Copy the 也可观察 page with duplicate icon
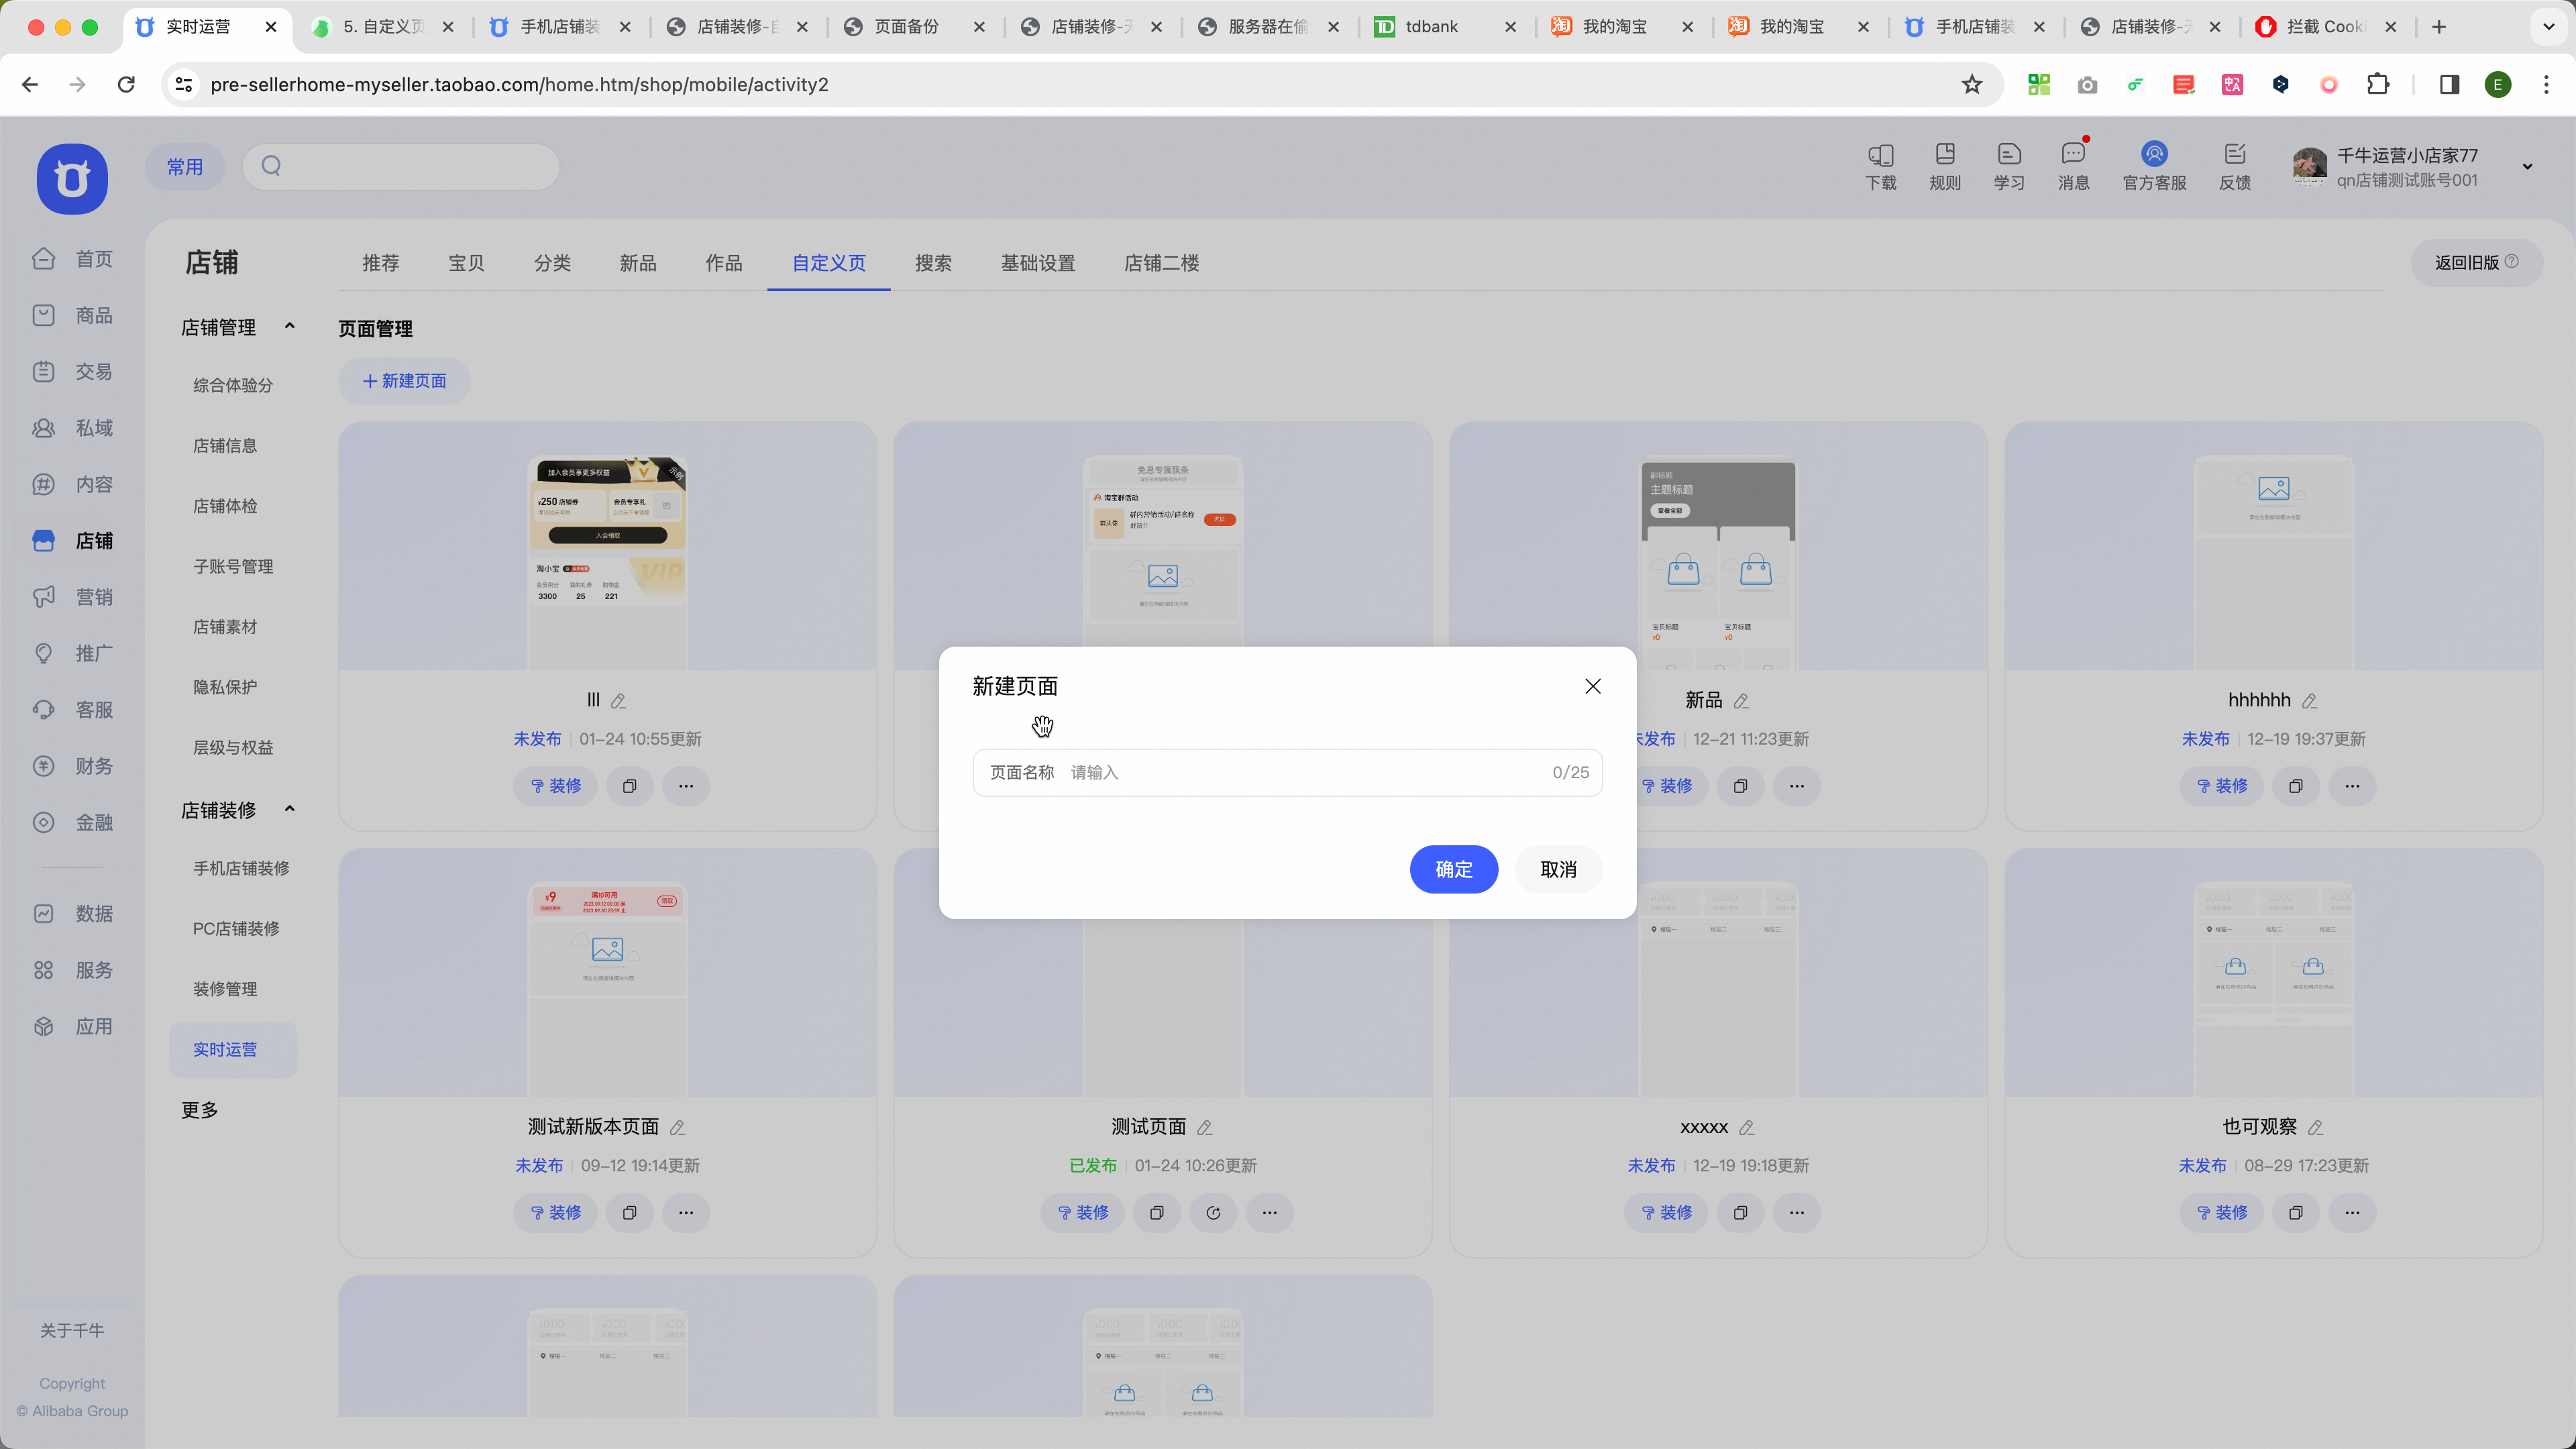 [2295, 1213]
